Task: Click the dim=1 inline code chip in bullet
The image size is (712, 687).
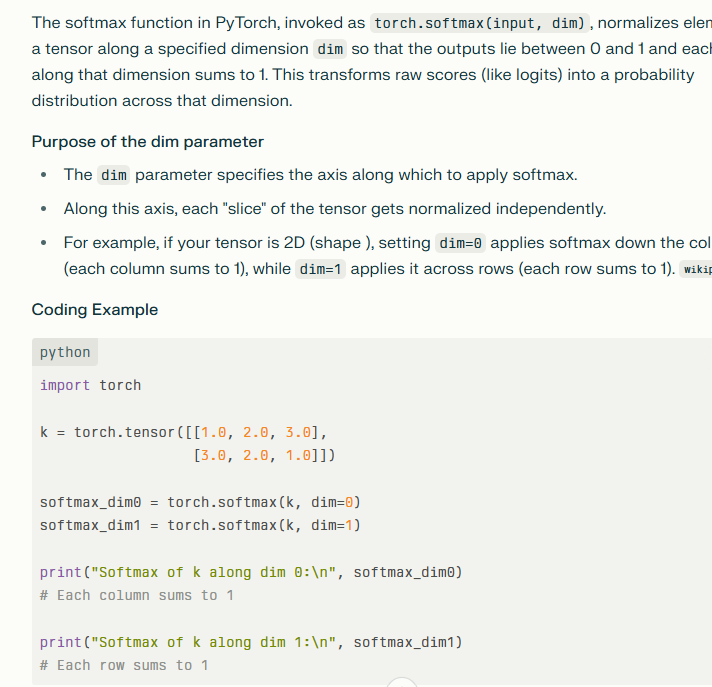Action: click(321, 269)
